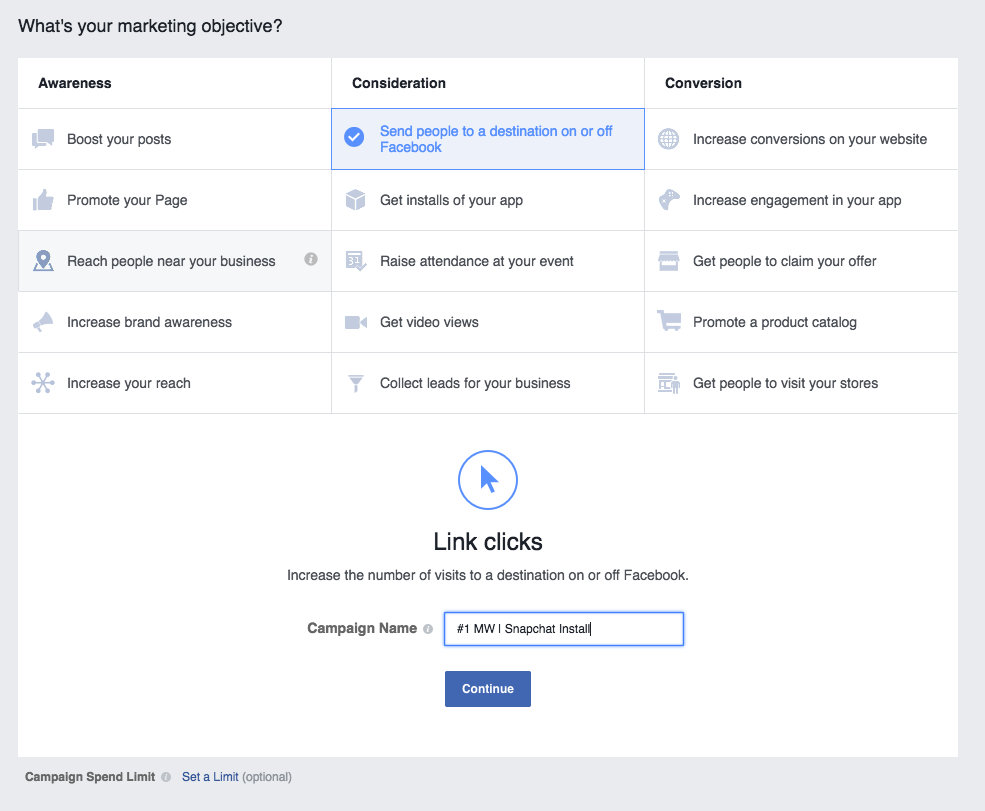The height and width of the screenshot is (811, 985).
Task: Select Raise attendance at your event objective
Action: click(488, 261)
